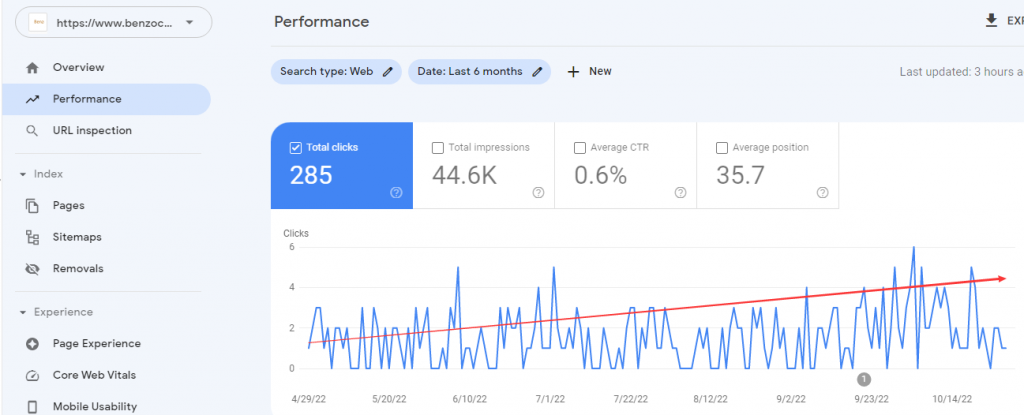Click the Mobile Usability phone icon
The height and width of the screenshot is (415, 1024).
(x=32, y=407)
